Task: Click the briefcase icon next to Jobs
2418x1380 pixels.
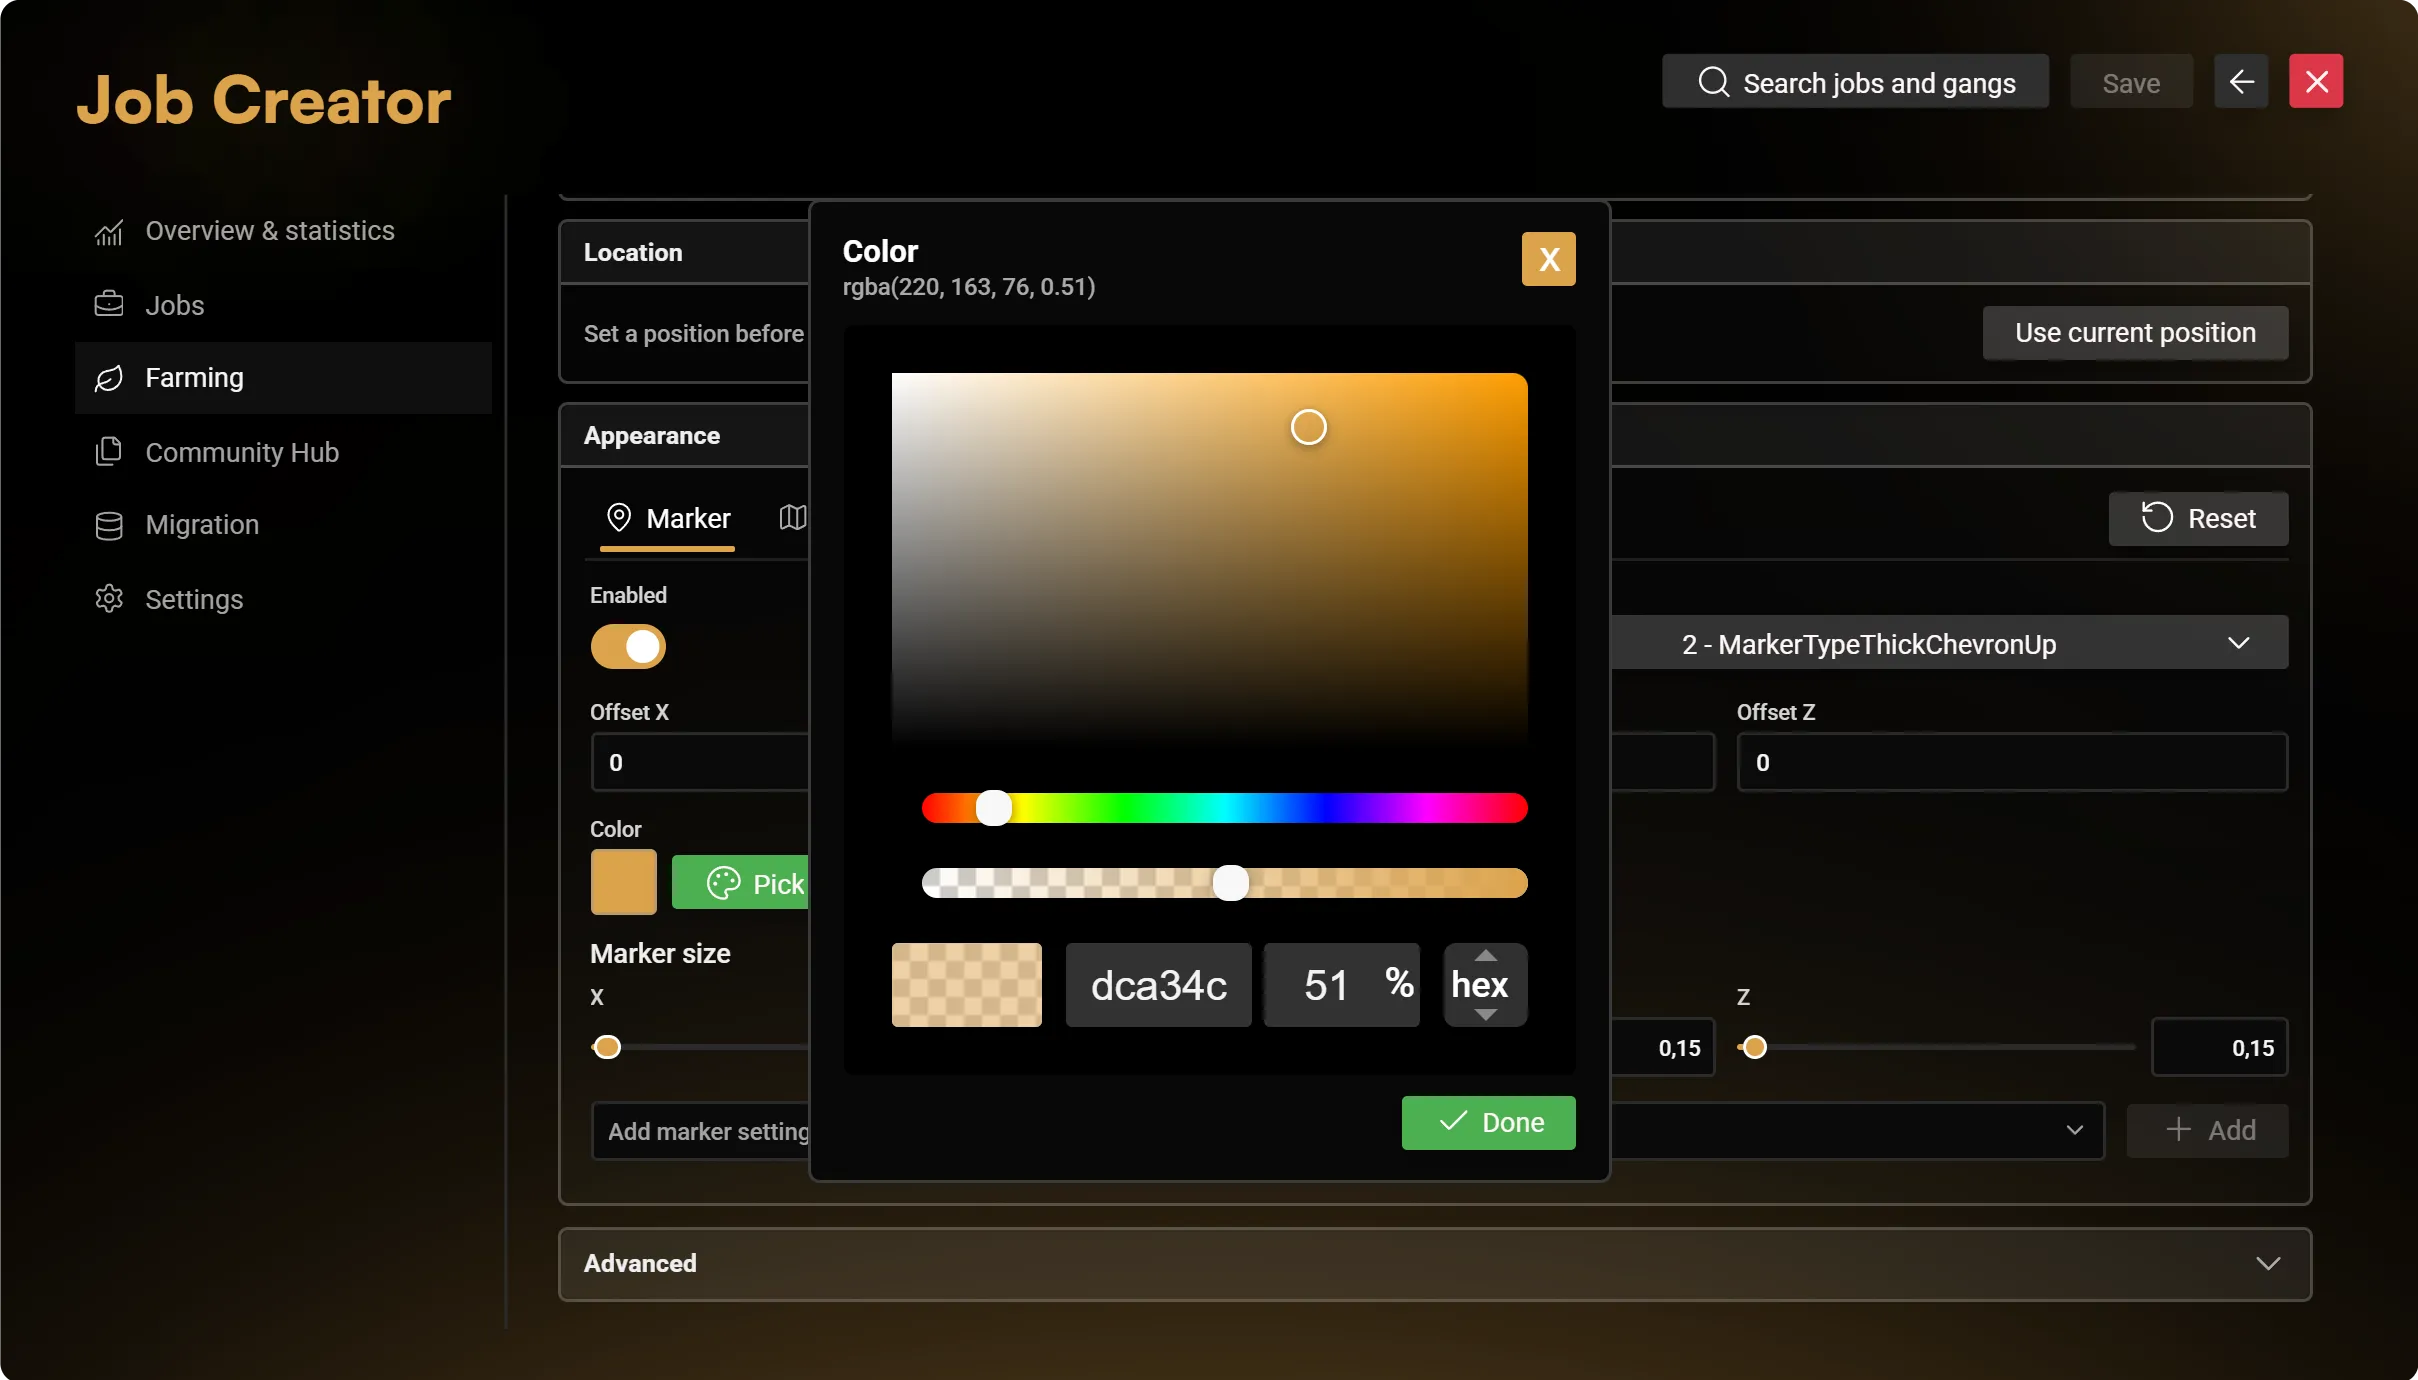Action: pyautogui.click(x=109, y=304)
